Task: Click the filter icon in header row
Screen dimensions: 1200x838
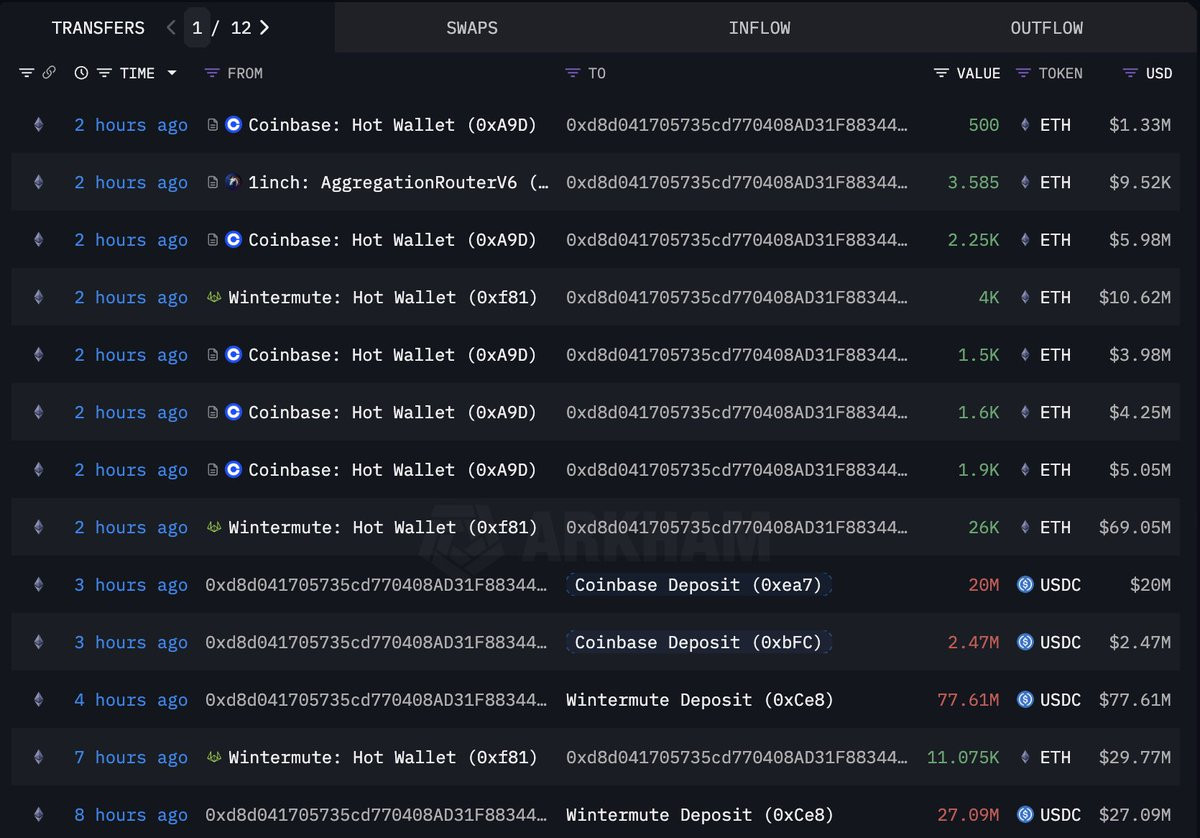Action: click(27, 73)
